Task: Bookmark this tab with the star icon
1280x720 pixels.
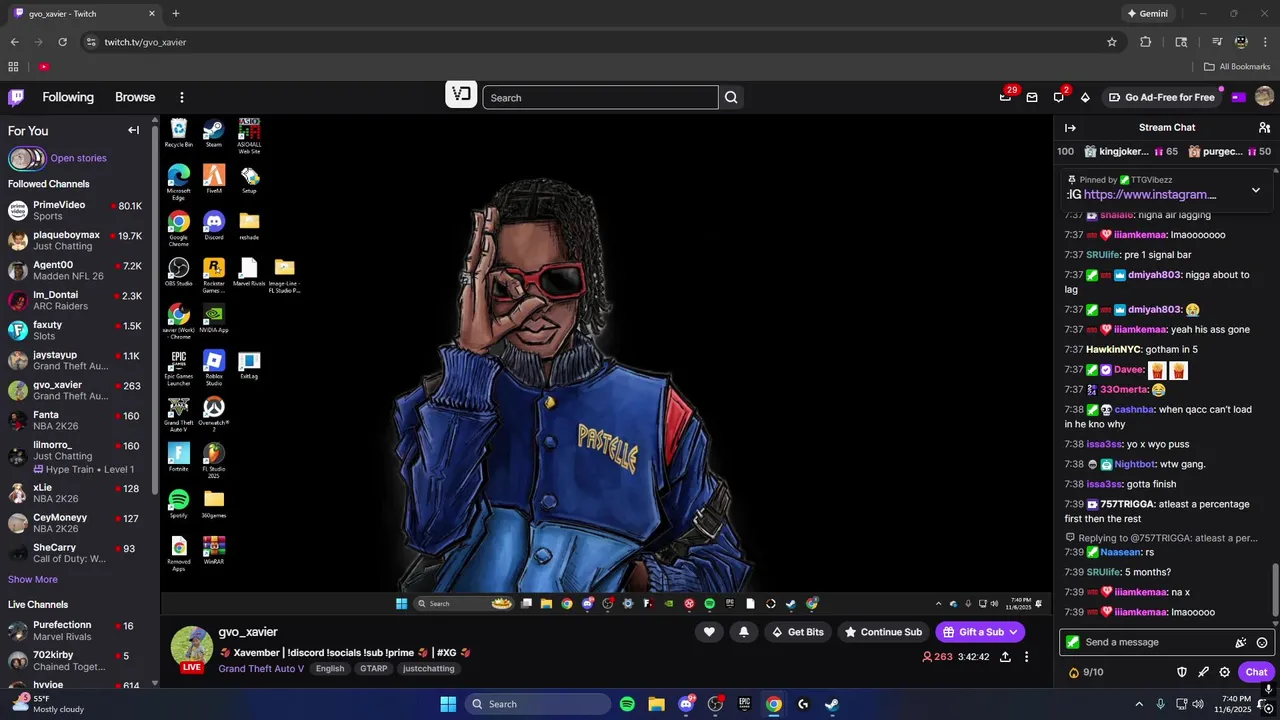Action: (x=1112, y=42)
